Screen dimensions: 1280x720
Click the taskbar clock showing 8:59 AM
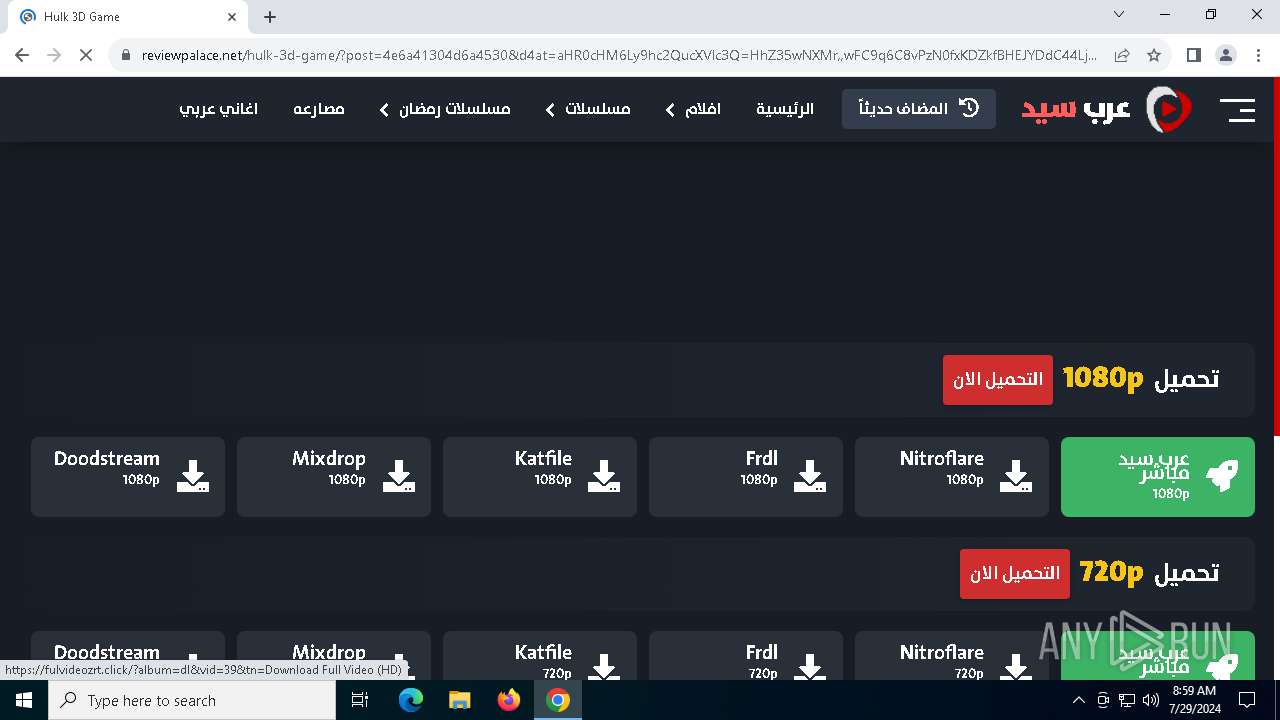(1193, 700)
